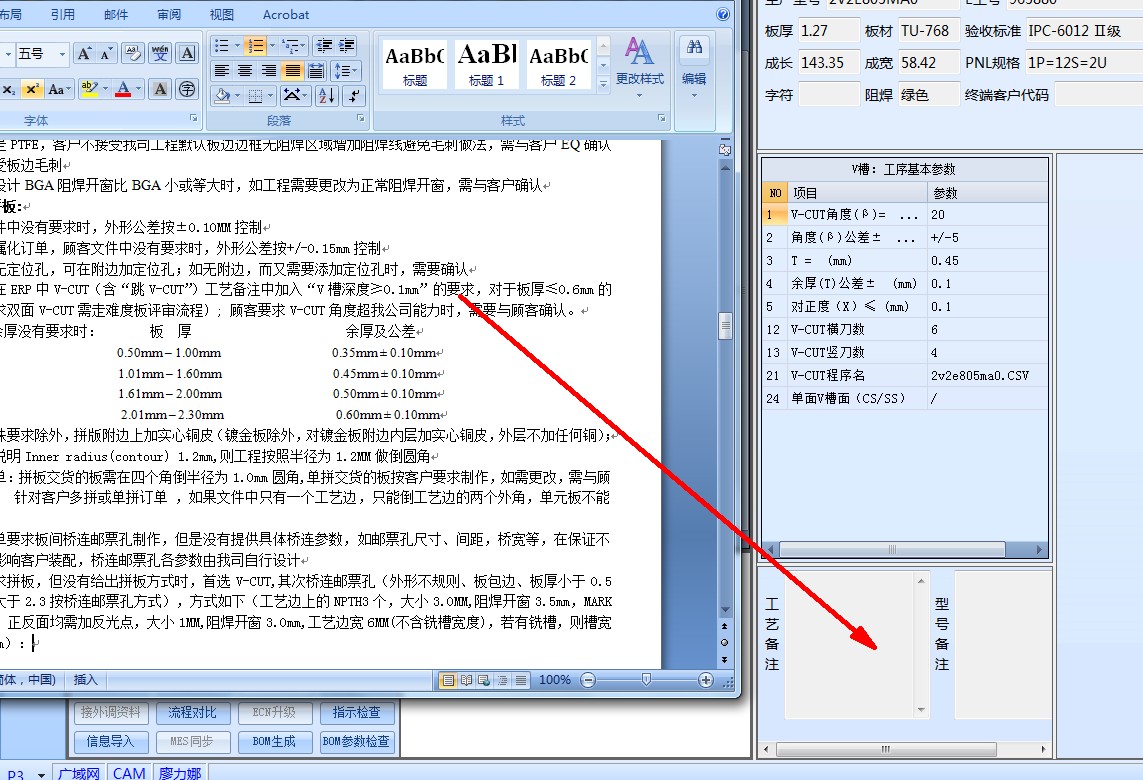Open the Acrobat ribbon tab

tap(286, 15)
